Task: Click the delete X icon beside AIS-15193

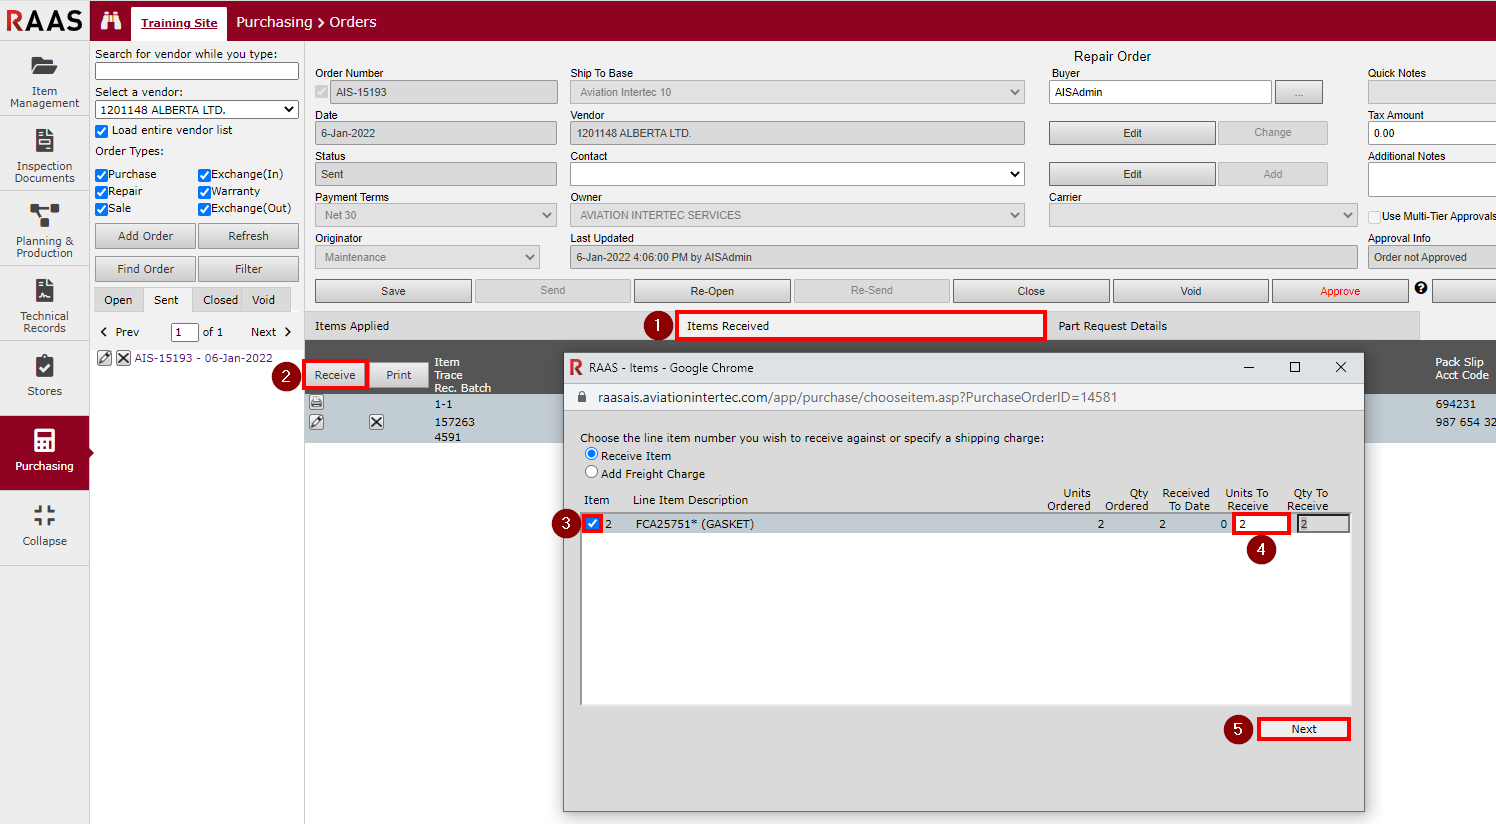Action: click(x=123, y=358)
